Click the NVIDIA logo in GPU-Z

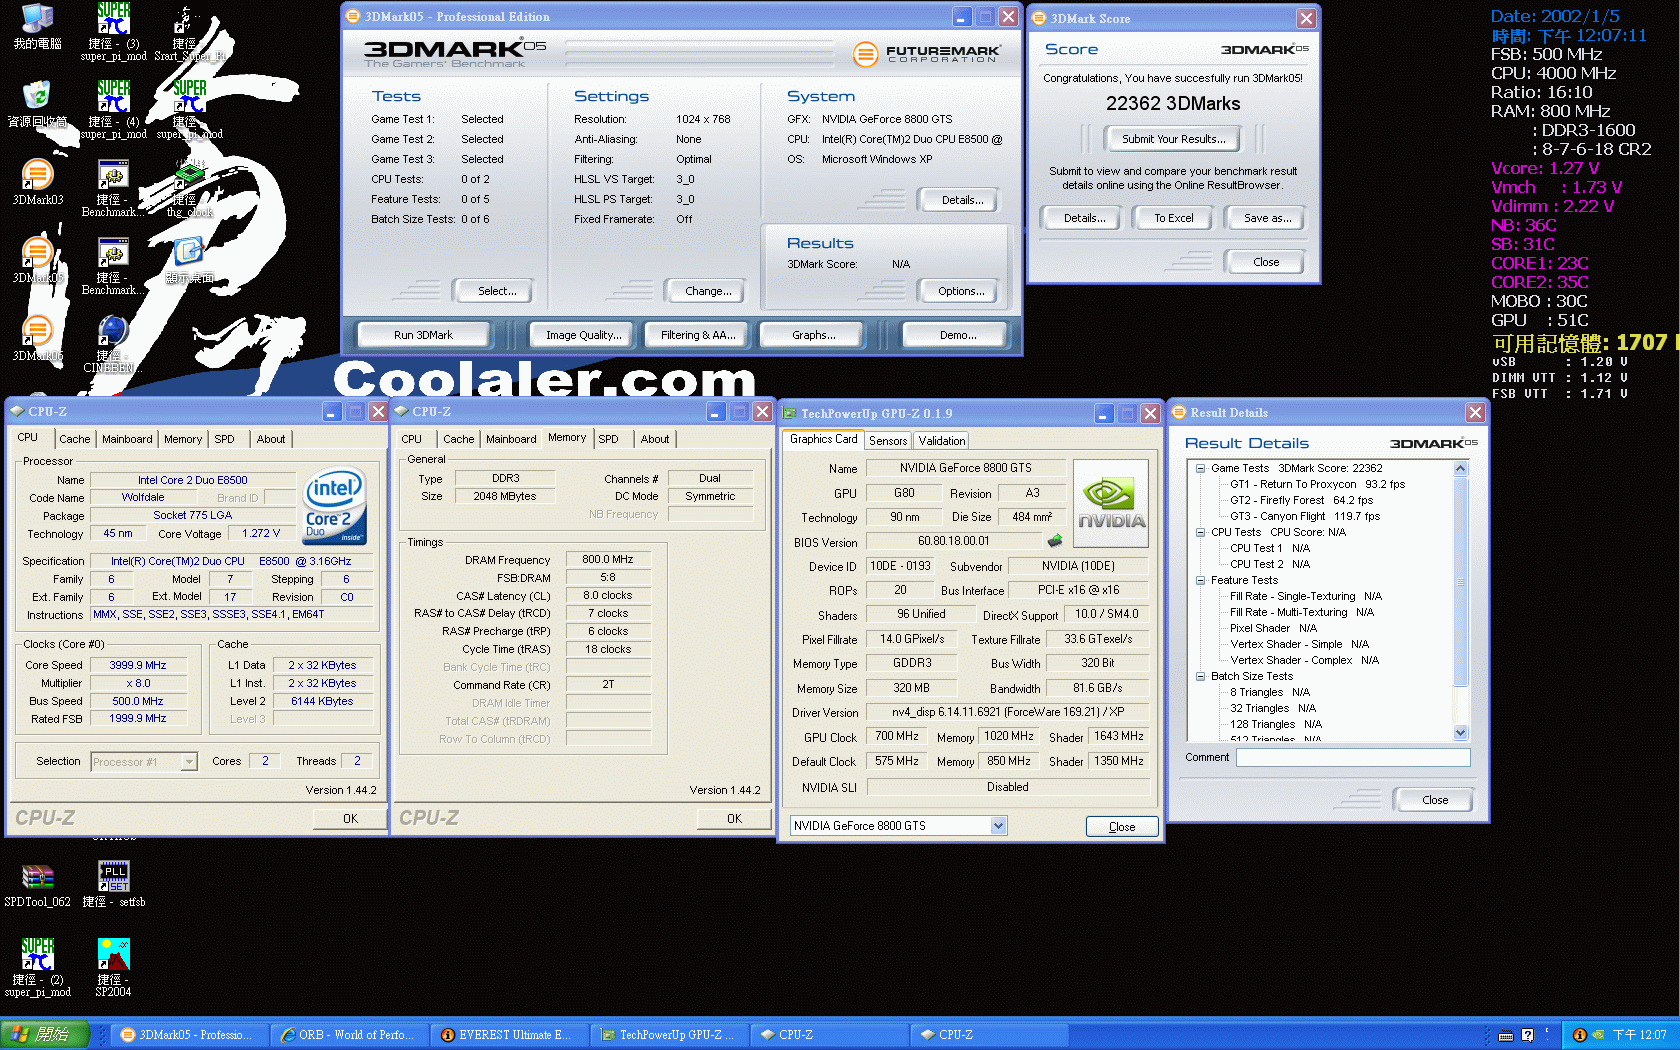(1110, 503)
